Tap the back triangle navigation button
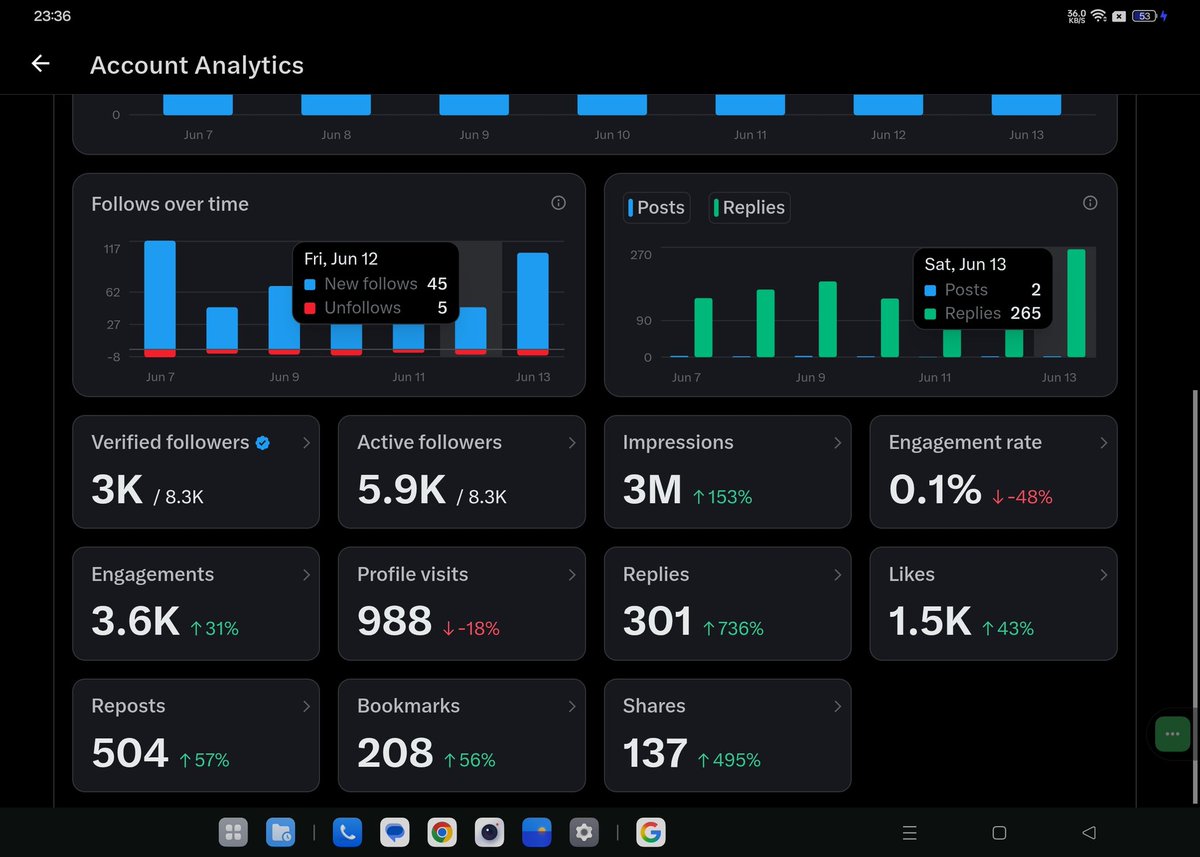1200x857 pixels. 1089,833
